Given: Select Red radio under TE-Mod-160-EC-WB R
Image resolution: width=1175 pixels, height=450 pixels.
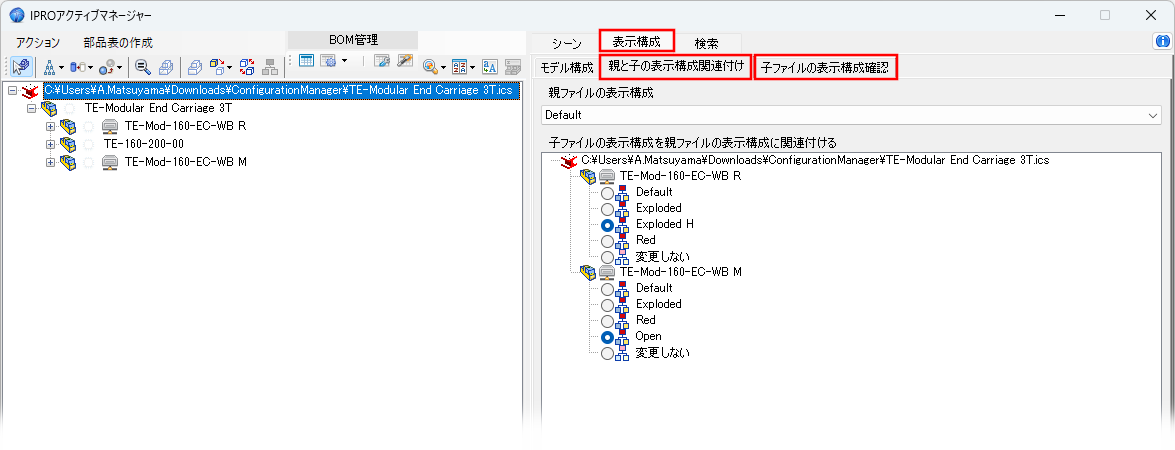Looking at the screenshot, I should tap(607, 241).
